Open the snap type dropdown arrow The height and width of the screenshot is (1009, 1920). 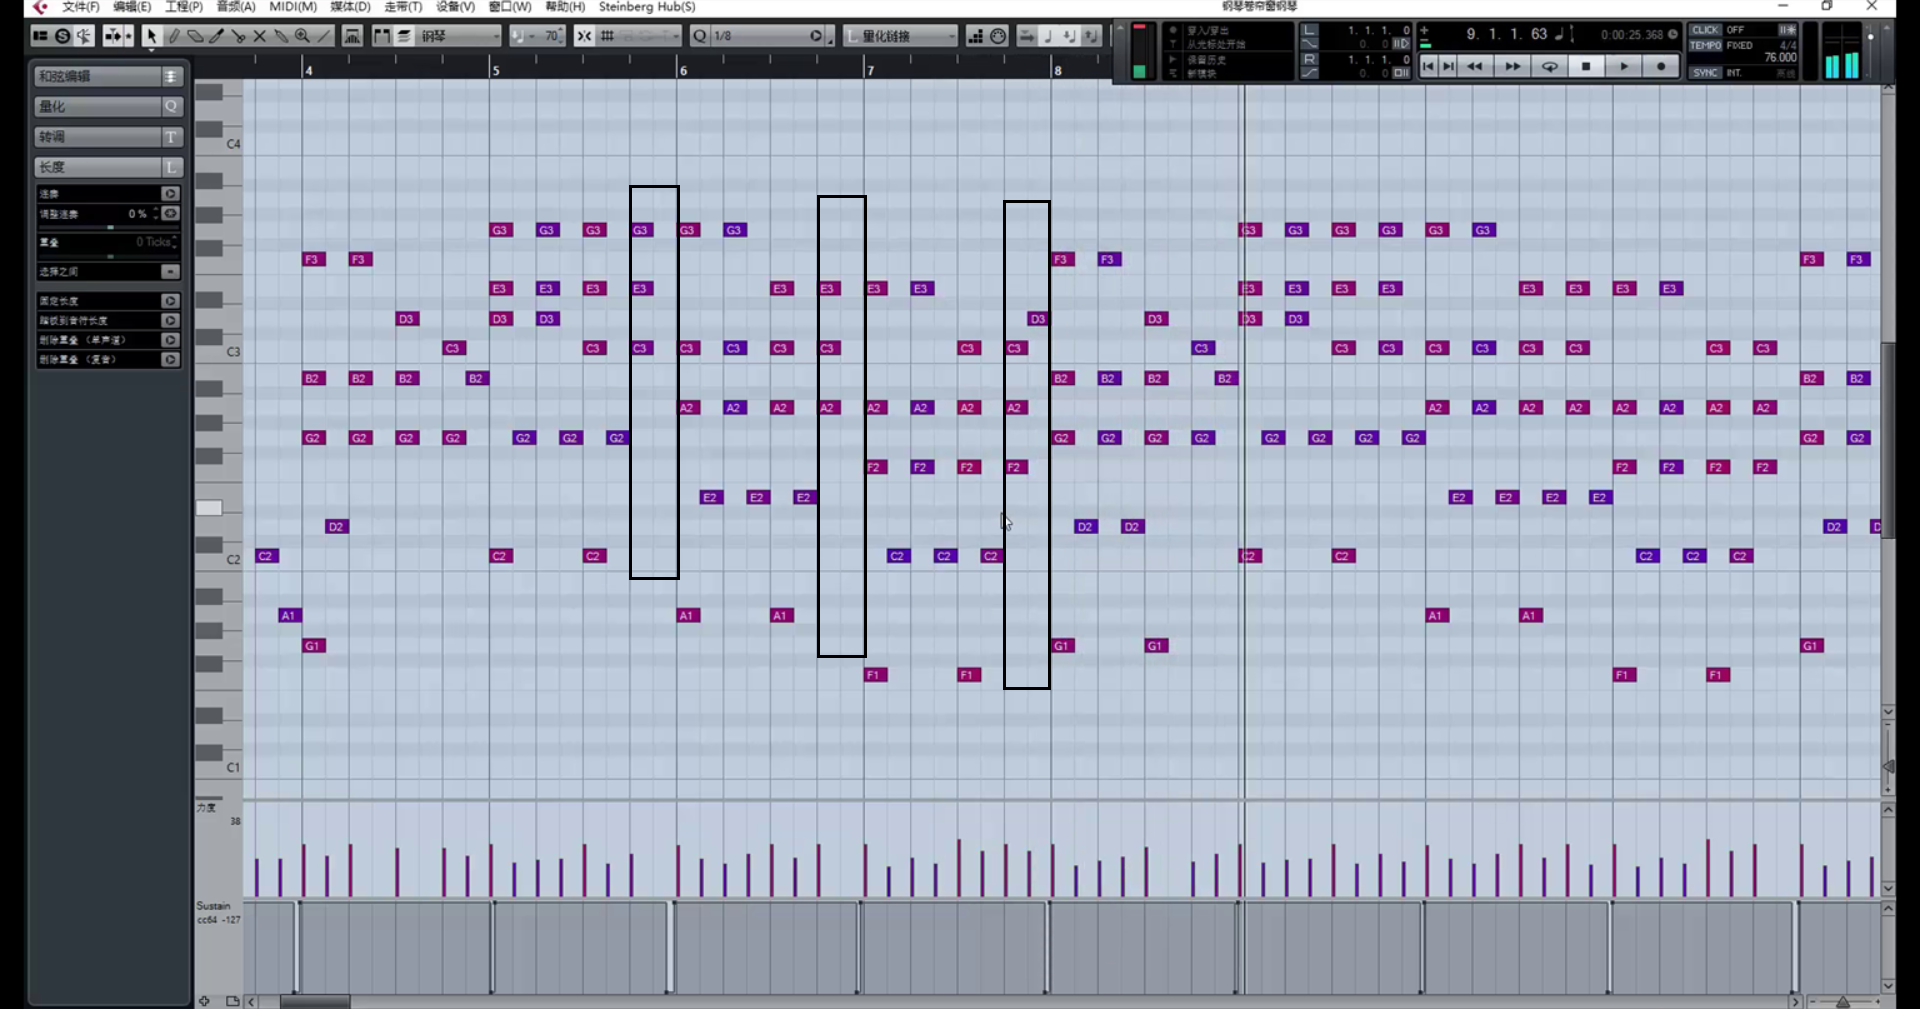coord(676,36)
